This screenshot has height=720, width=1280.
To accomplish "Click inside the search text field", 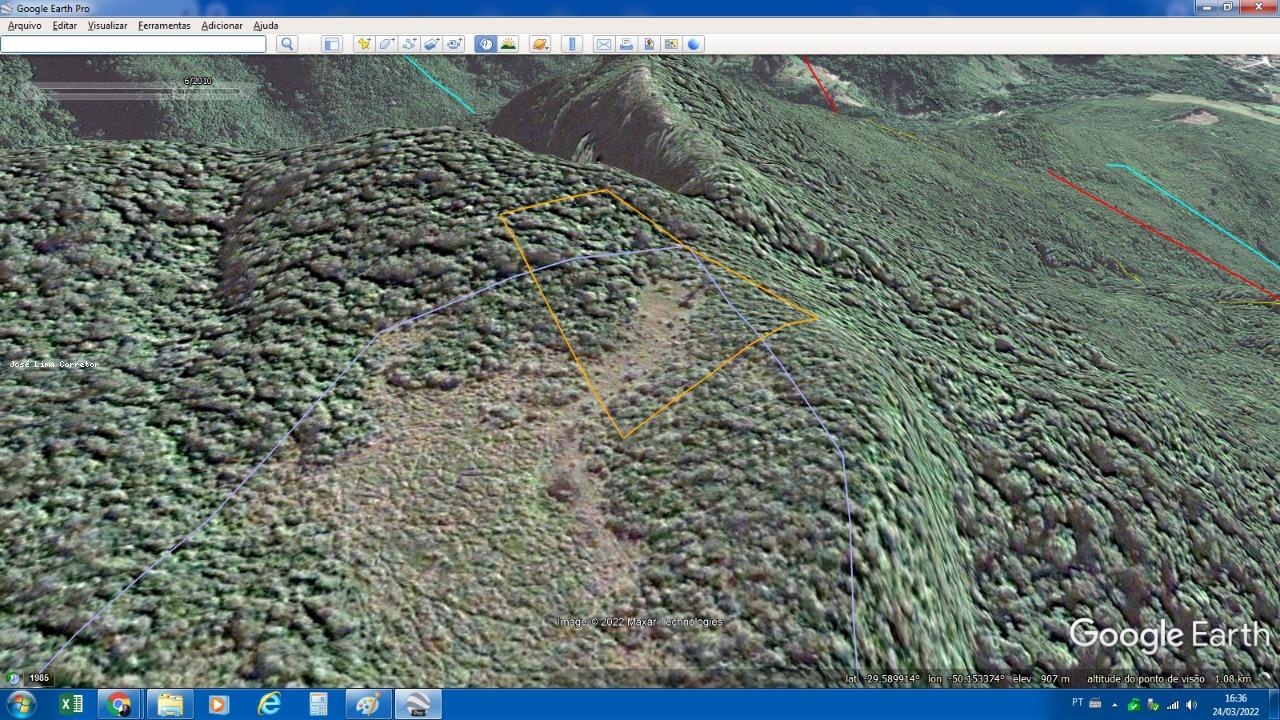I will tap(133, 44).
